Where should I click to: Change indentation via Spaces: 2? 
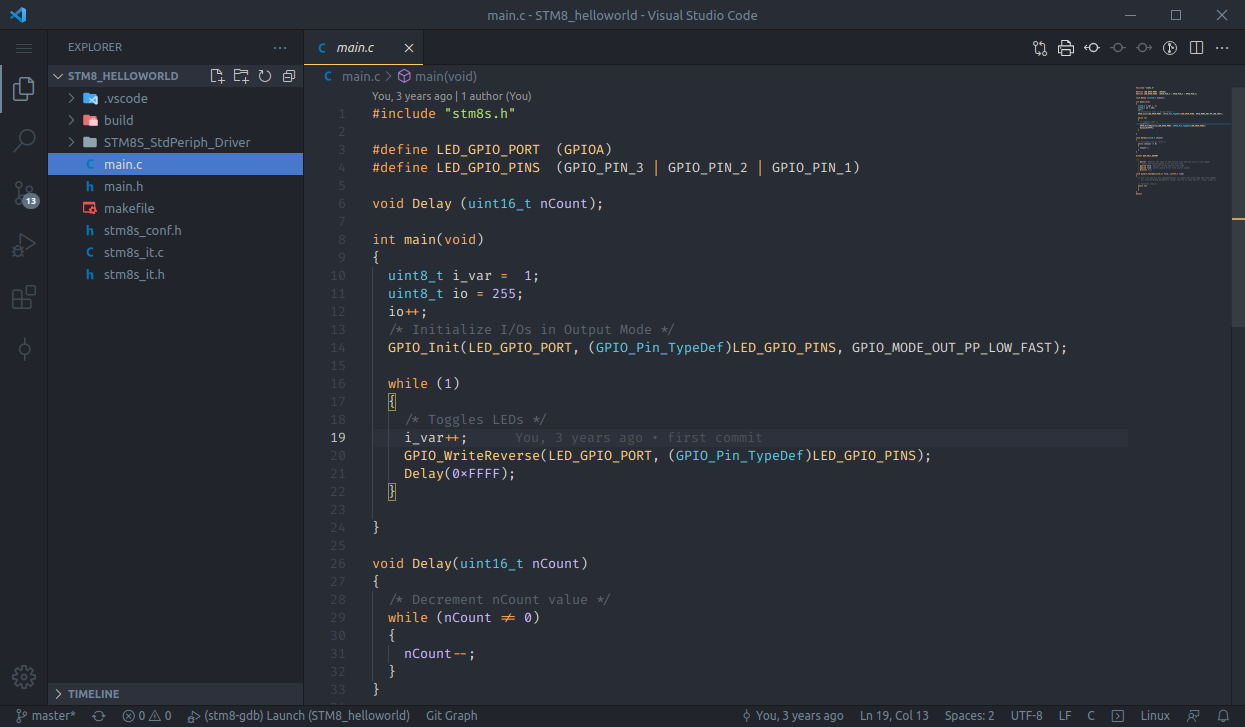coord(969,715)
